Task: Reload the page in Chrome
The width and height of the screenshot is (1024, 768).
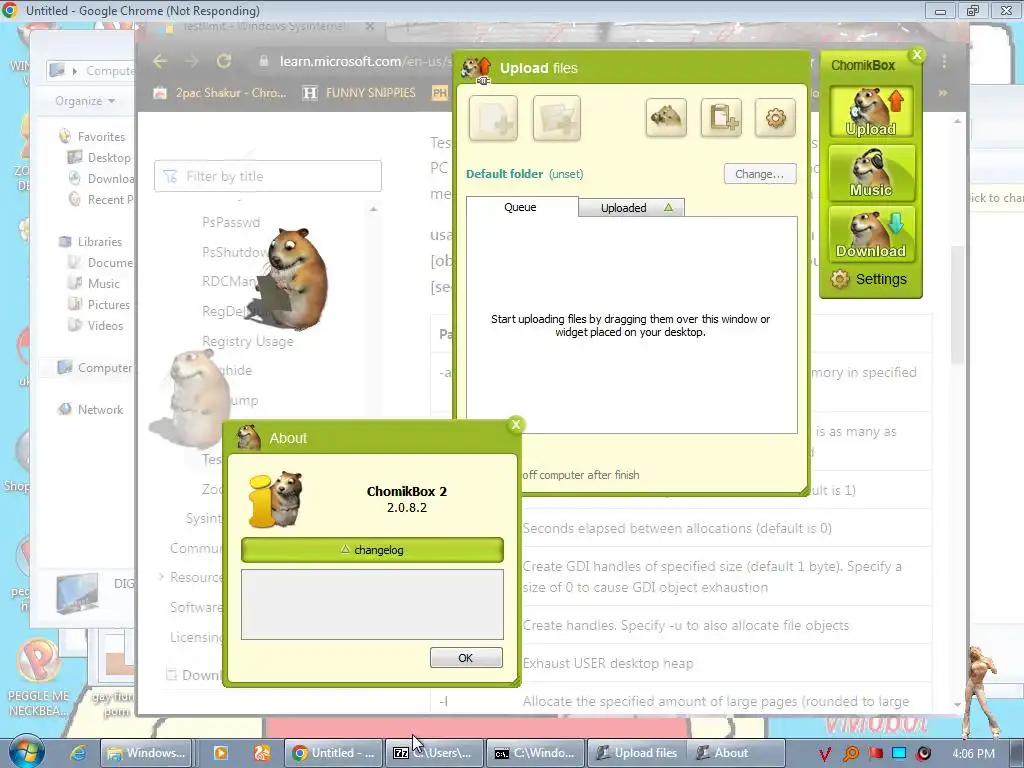Action: pos(224,61)
